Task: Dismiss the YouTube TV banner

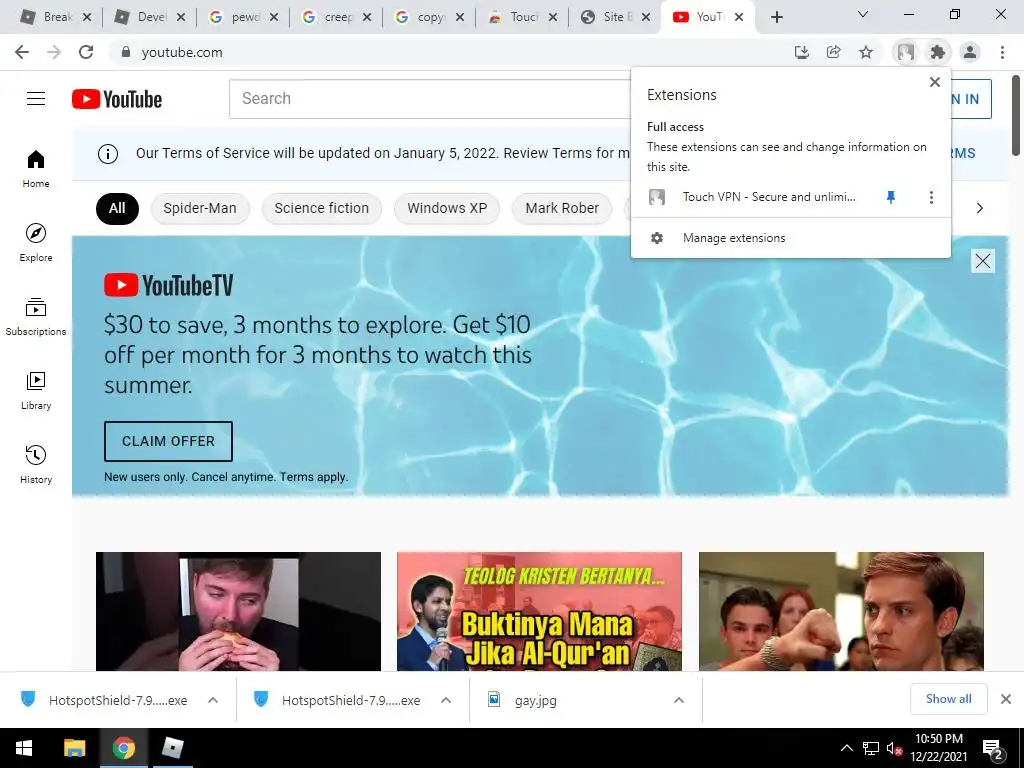Action: 983,261
